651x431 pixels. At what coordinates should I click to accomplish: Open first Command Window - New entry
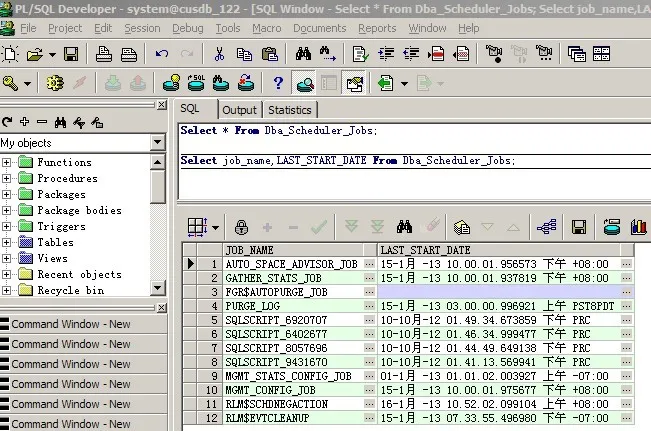coord(83,324)
